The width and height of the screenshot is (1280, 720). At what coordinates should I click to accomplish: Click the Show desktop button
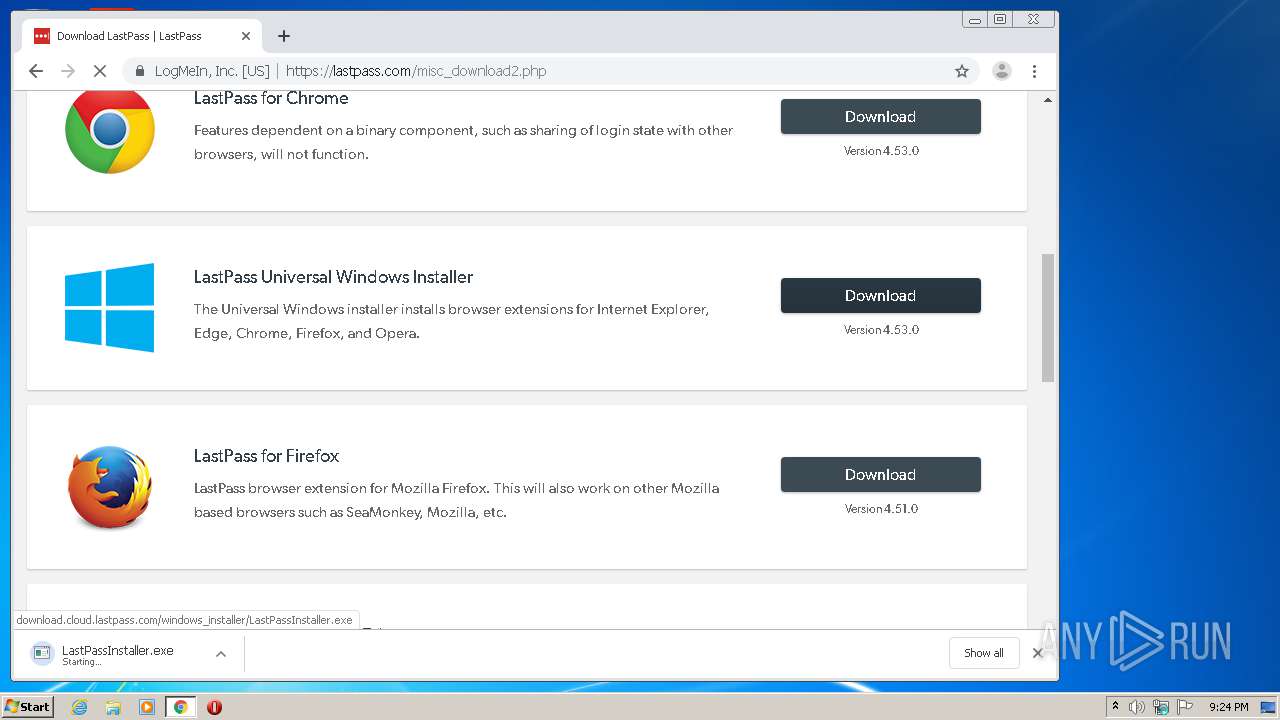[1268, 707]
